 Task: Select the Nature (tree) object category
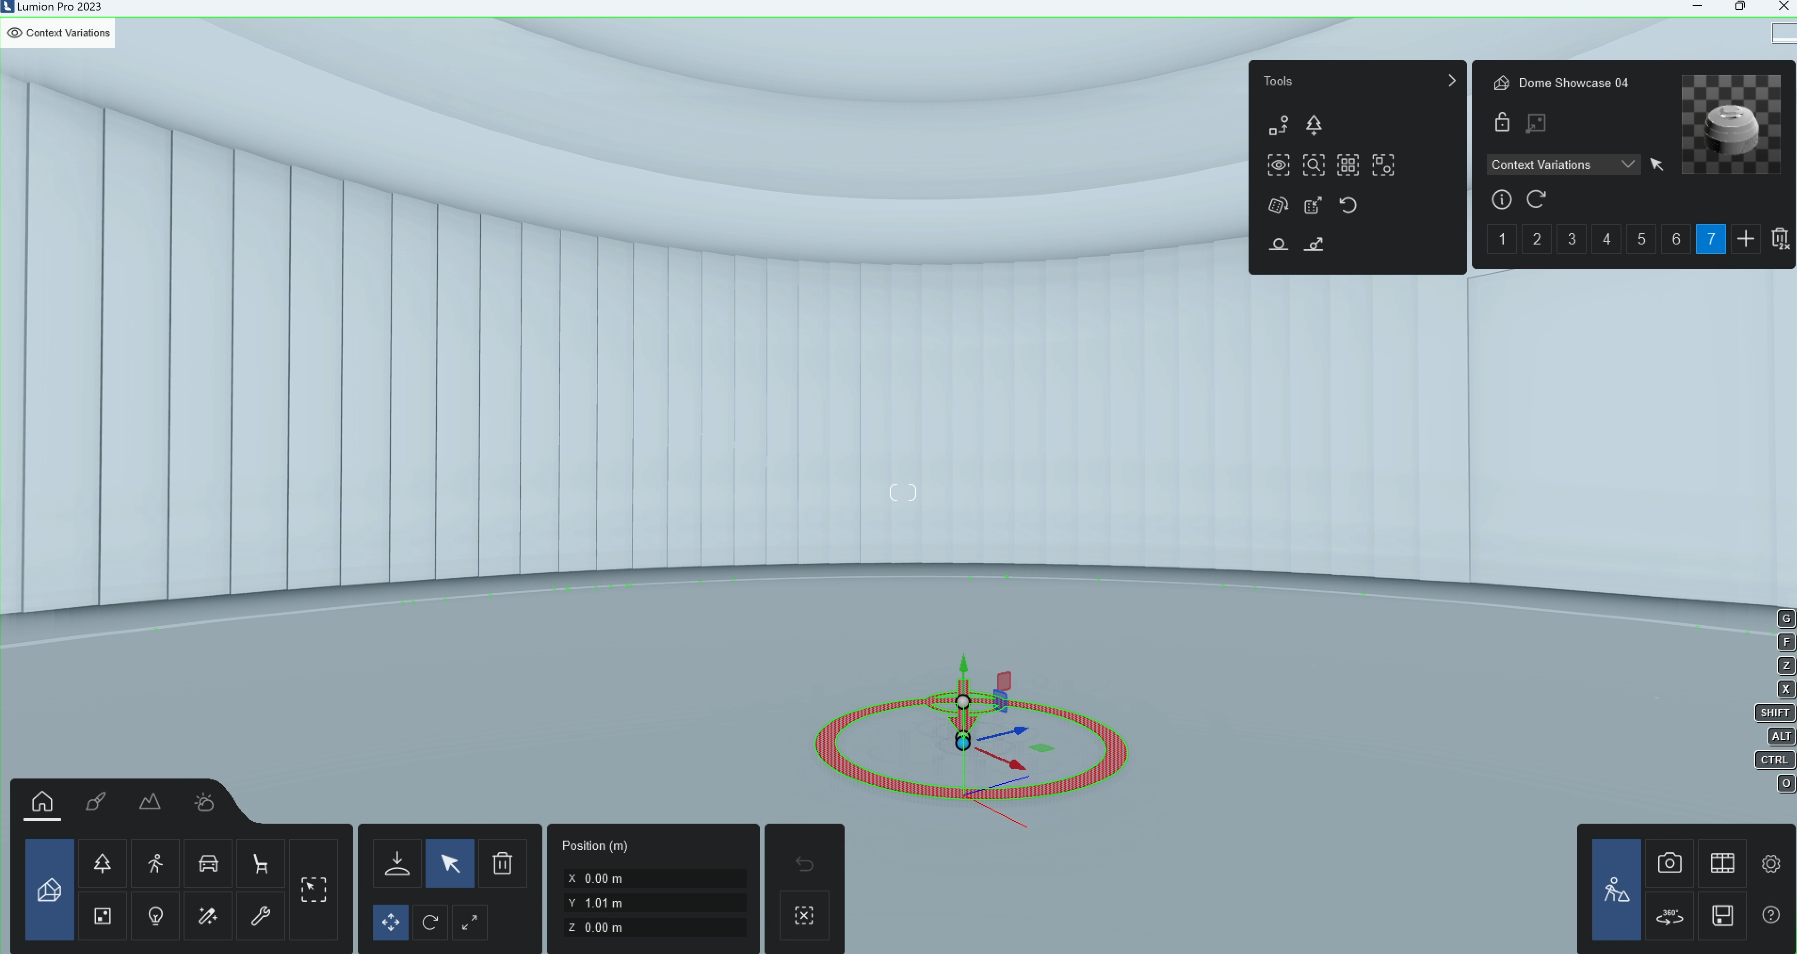(x=102, y=864)
